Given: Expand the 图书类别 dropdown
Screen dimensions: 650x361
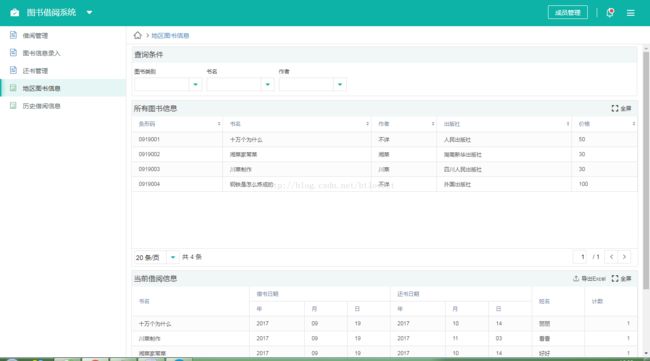Looking at the screenshot, I should 195,85.
